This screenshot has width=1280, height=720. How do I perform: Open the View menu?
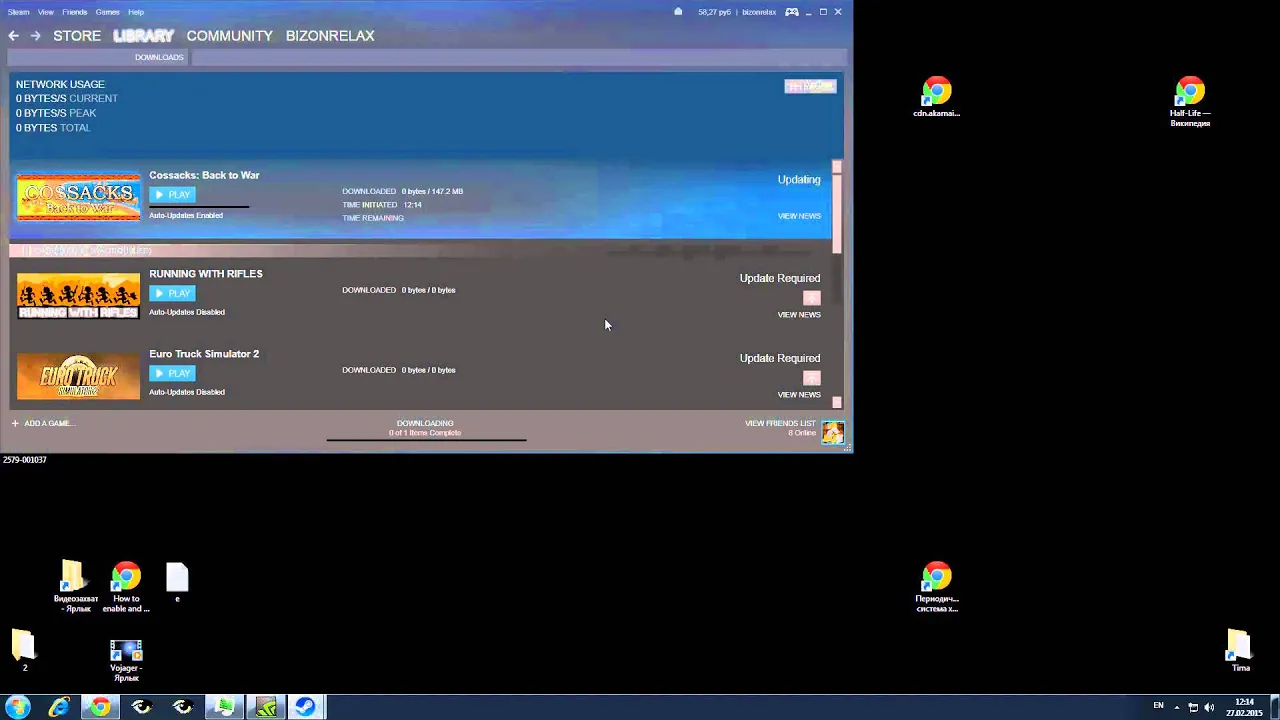coord(46,12)
